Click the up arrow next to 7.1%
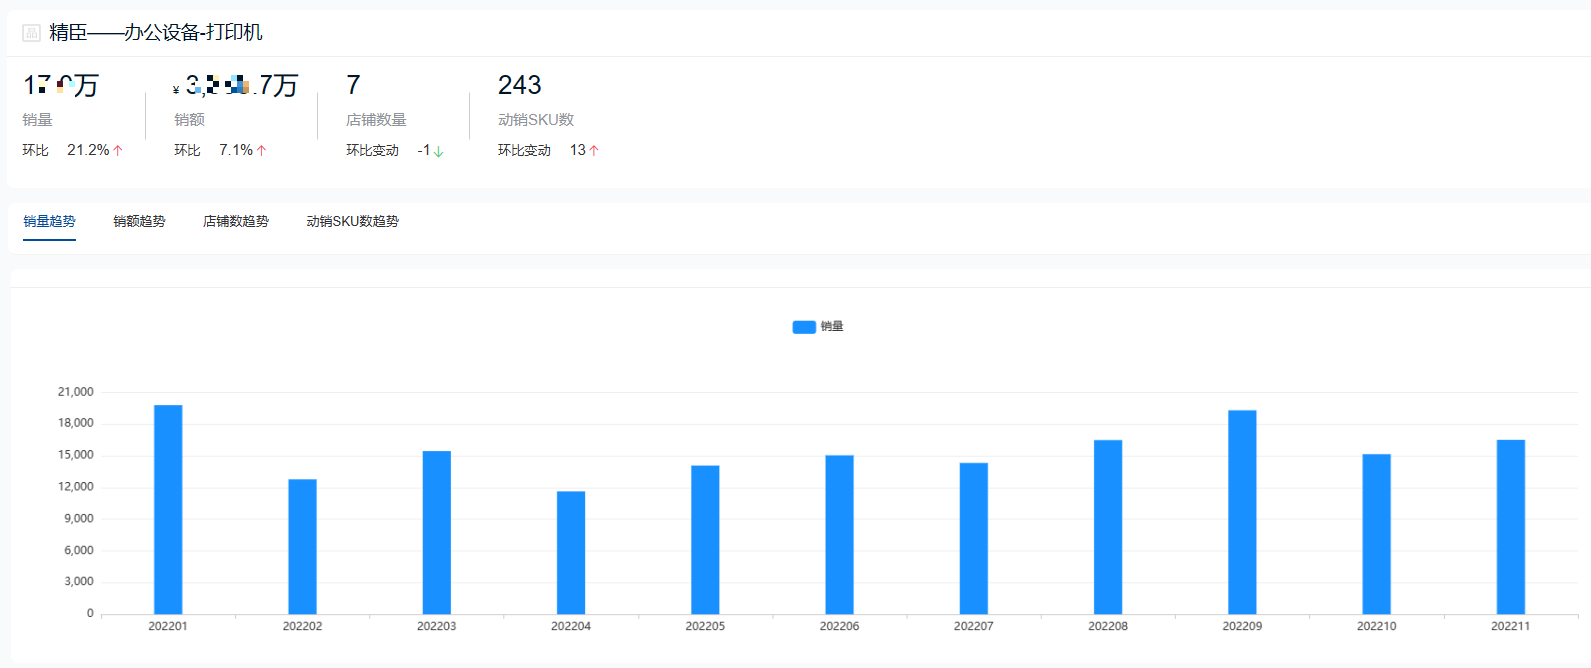 (x=262, y=151)
